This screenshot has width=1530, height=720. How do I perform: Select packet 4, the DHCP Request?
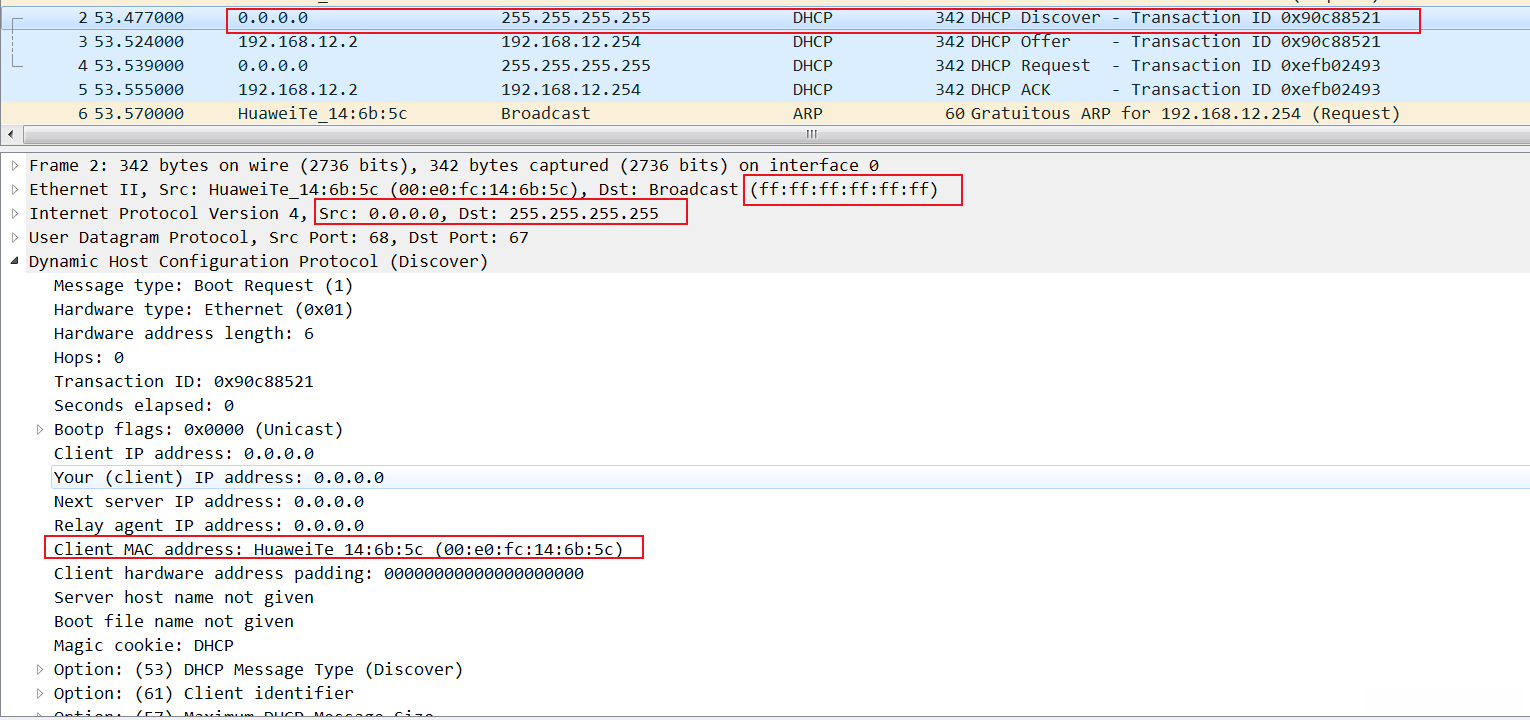(x=765, y=66)
